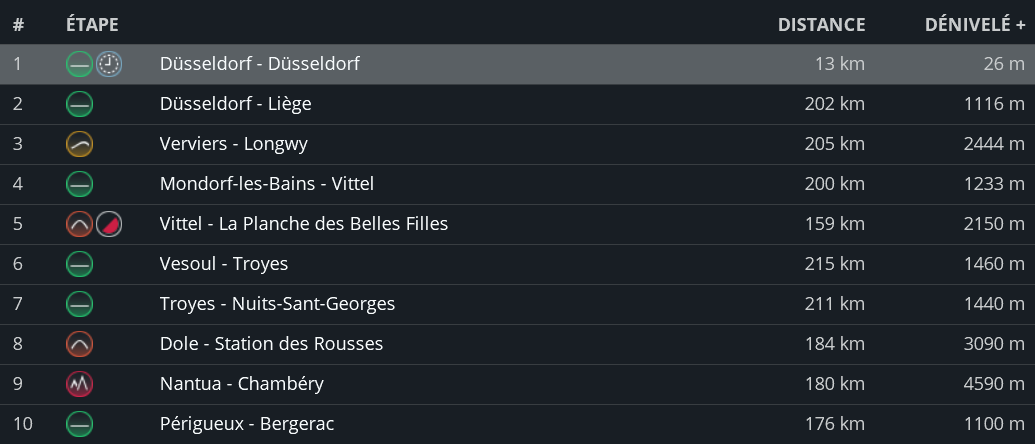
Task: Click the time trial clock icon on stage 1
Action: pos(109,65)
